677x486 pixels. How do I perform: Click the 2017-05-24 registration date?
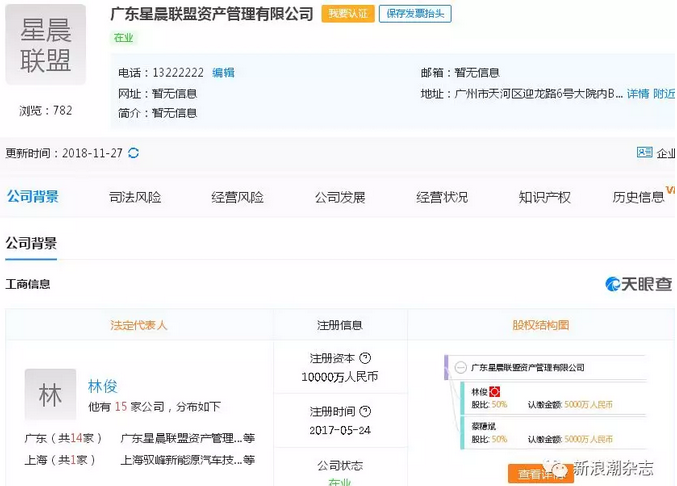point(340,430)
